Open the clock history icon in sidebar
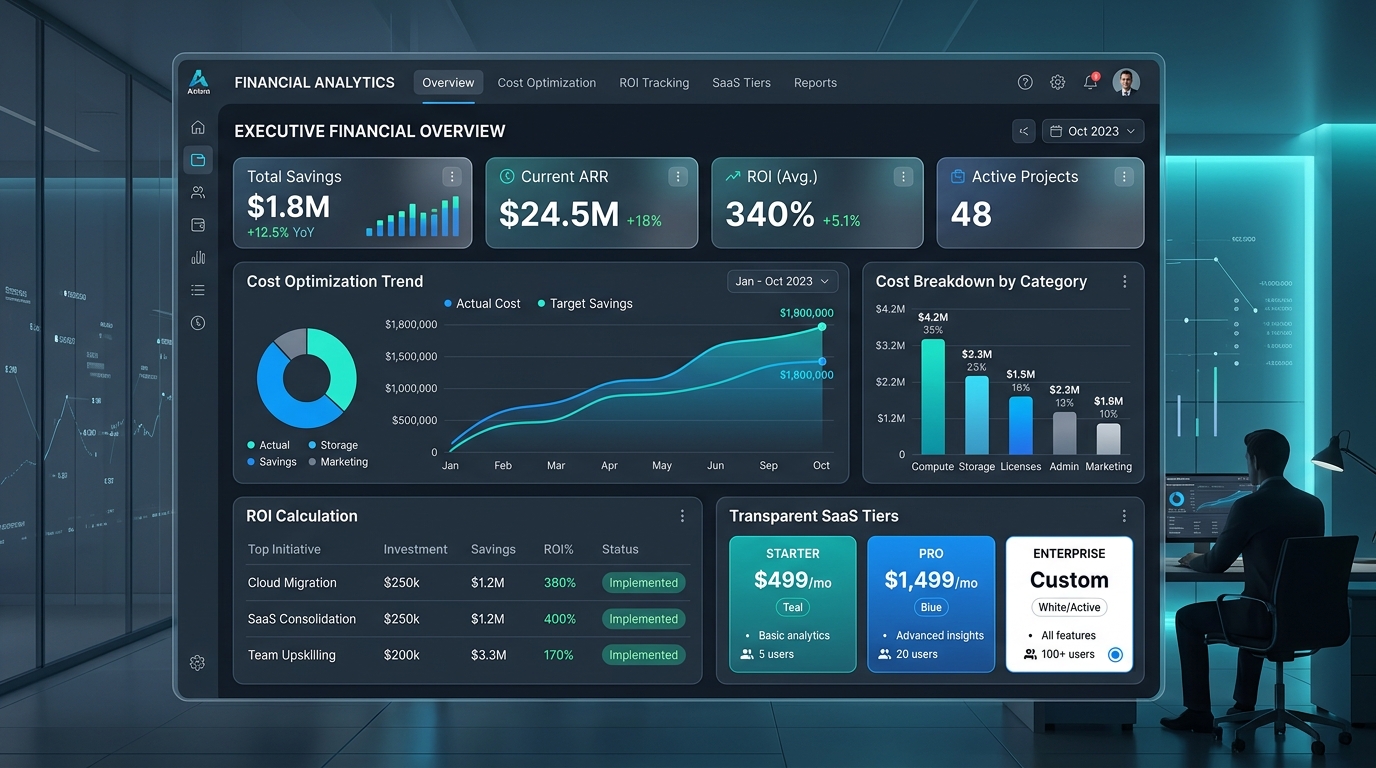The width and height of the screenshot is (1376, 768). [198, 322]
